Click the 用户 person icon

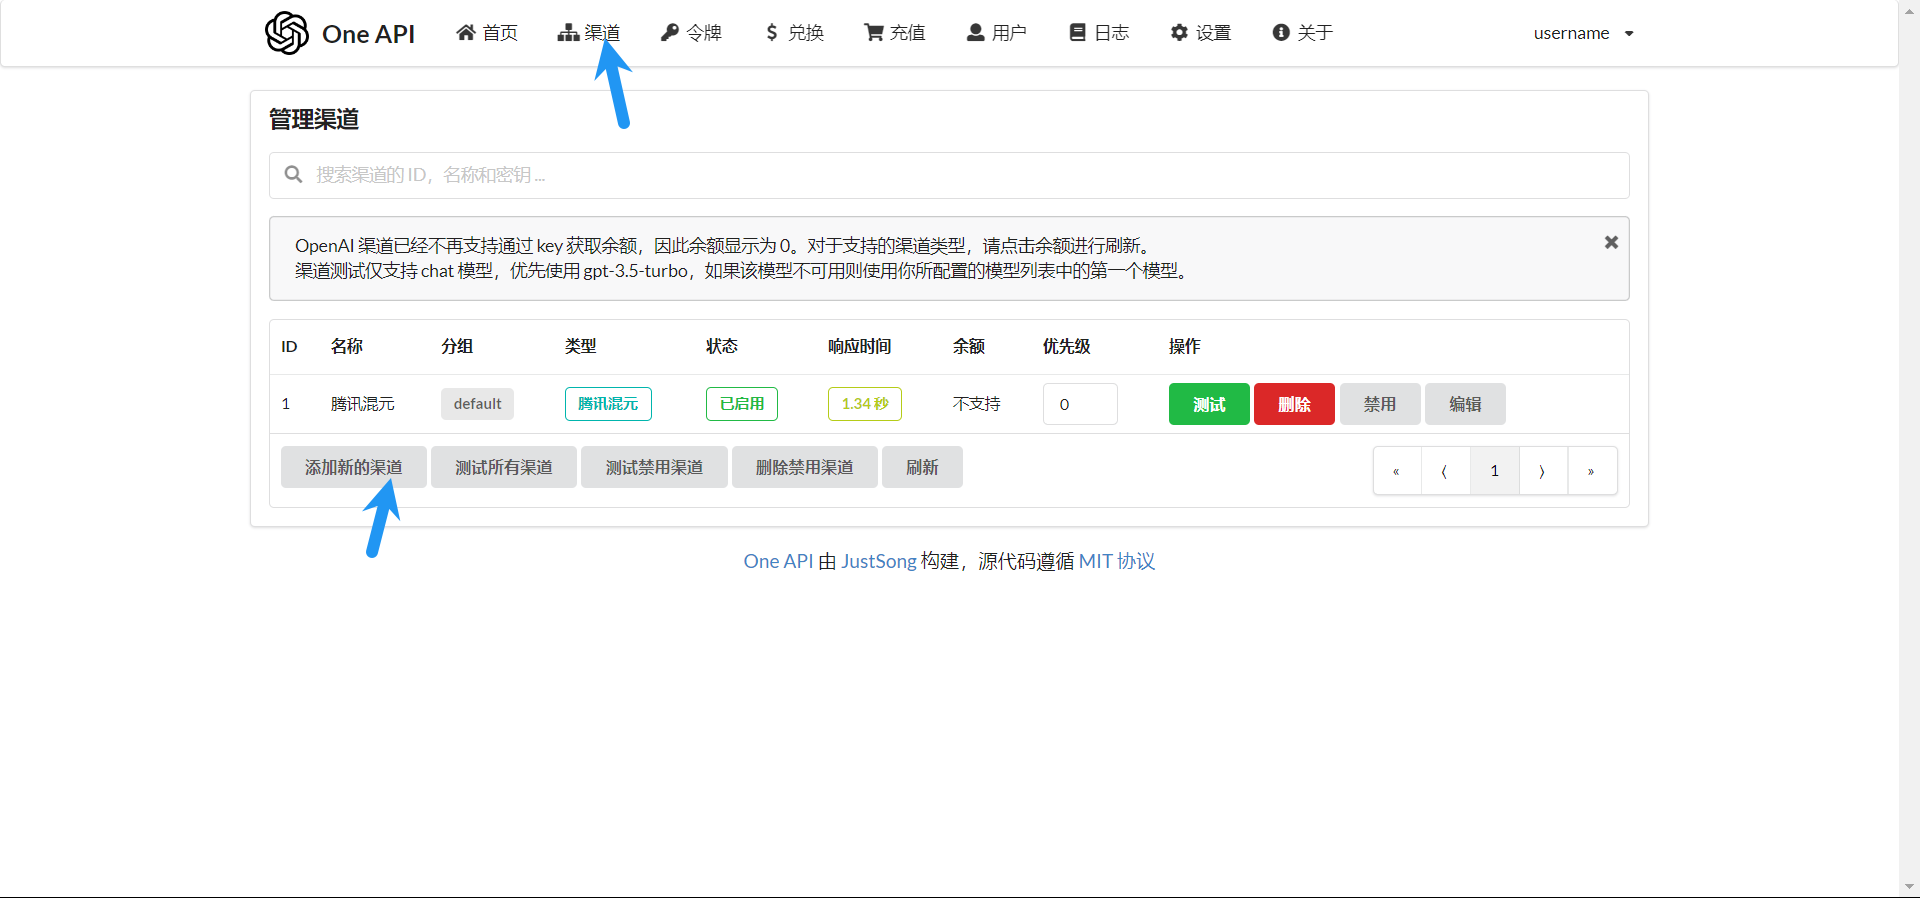pos(975,33)
